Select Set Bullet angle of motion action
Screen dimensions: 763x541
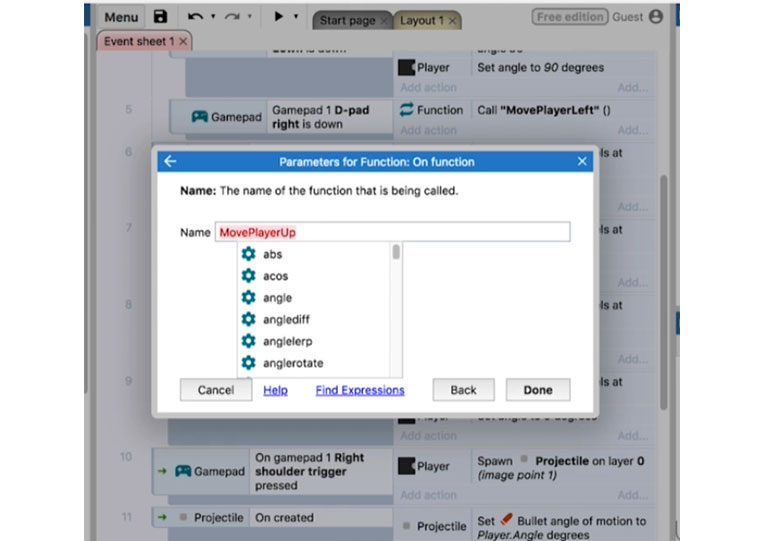562,527
